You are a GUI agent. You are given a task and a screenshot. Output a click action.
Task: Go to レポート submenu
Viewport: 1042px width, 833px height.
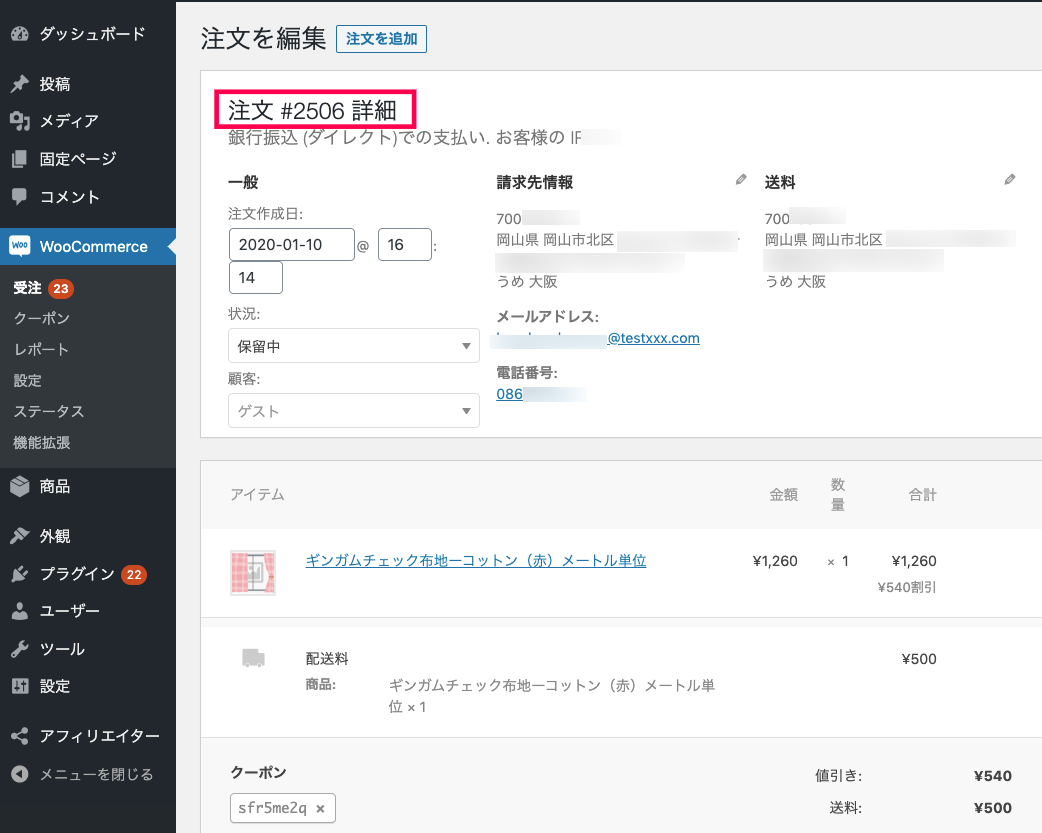[x=41, y=350]
